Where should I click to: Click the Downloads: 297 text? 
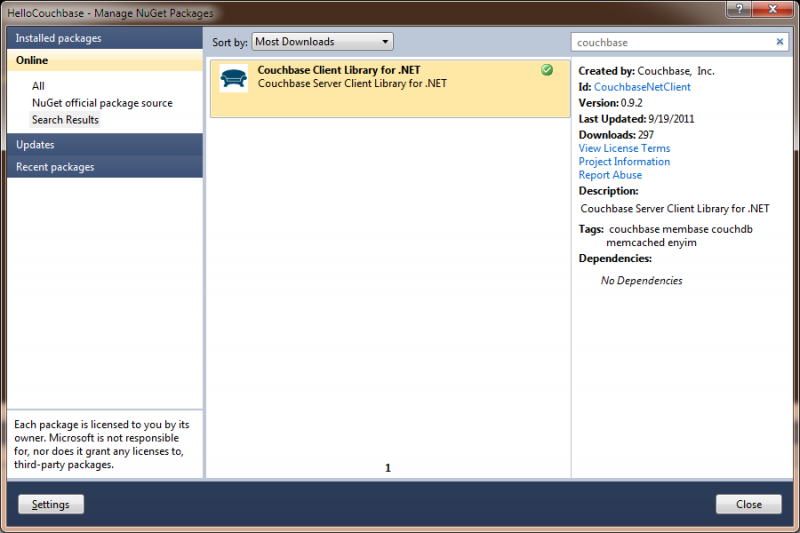pos(616,135)
